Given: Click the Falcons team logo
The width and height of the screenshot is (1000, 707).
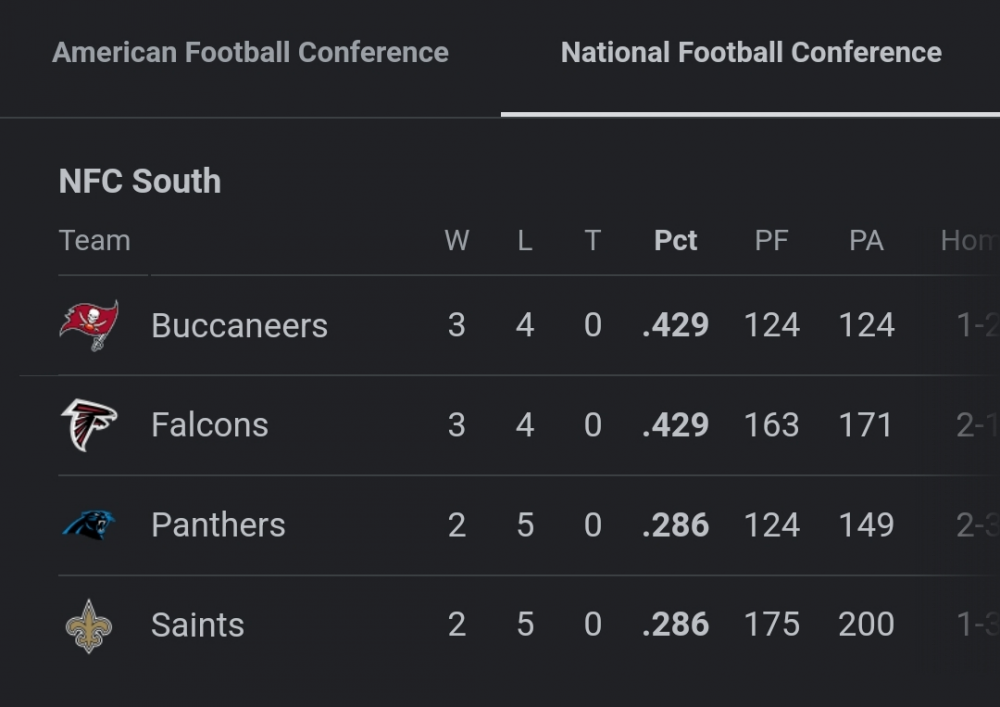Looking at the screenshot, I should (x=89, y=425).
